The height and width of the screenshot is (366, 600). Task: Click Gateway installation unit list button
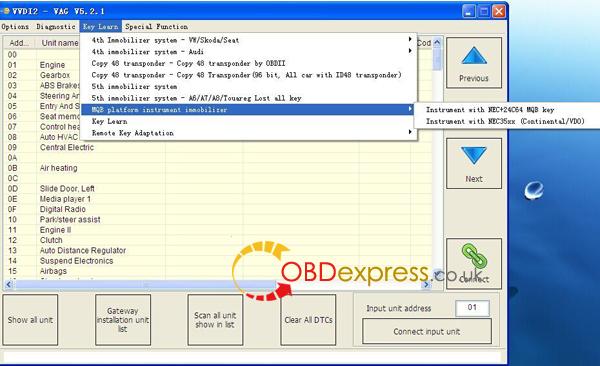[x=122, y=320]
